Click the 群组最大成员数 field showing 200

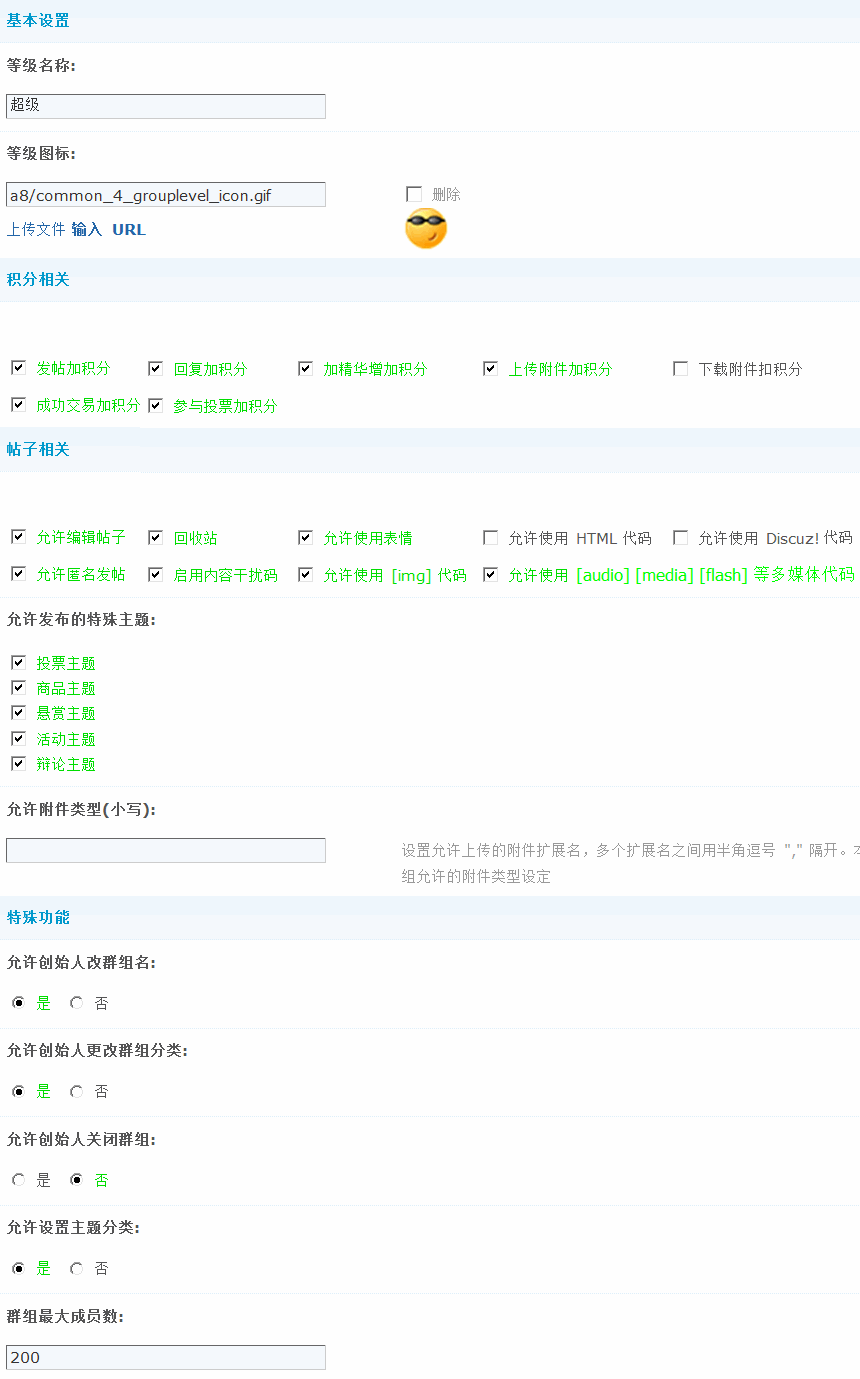(165, 1357)
